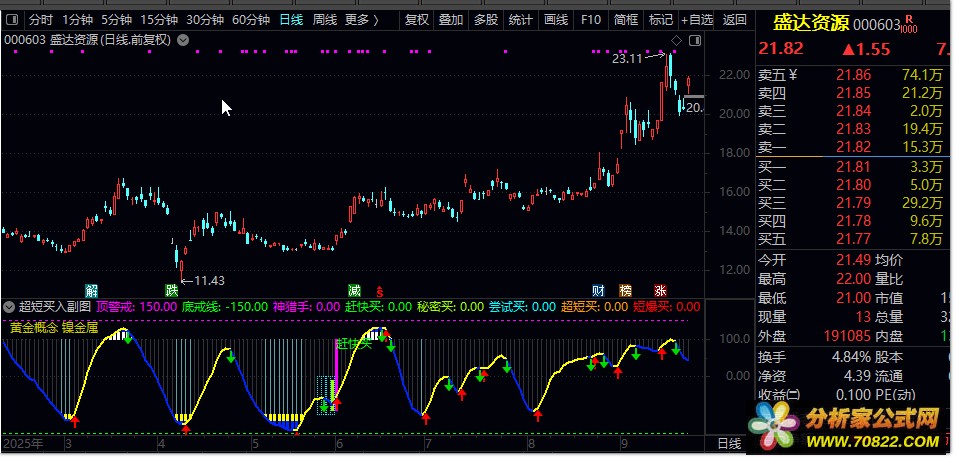
Task: Toggle 叠加 overlay mode
Action: pyautogui.click(x=451, y=20)
